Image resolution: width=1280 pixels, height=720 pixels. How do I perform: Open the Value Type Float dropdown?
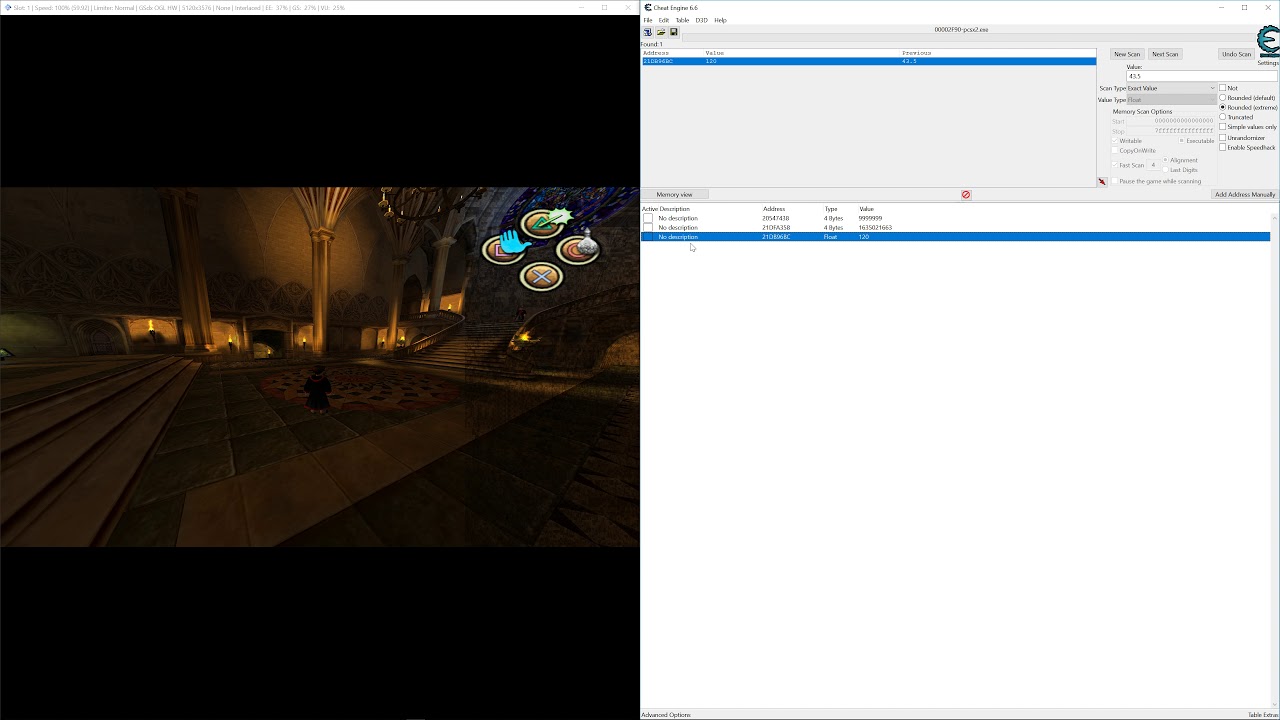point(1171,100)
